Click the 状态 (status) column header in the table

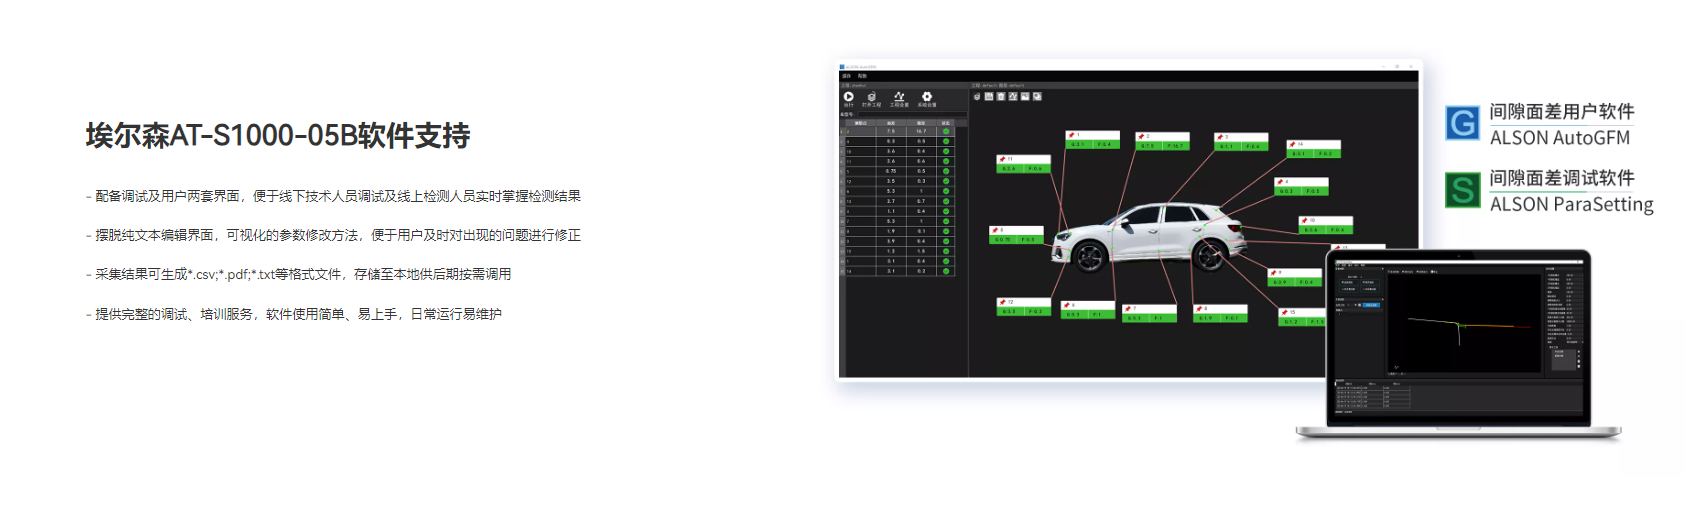pos(946,123)
